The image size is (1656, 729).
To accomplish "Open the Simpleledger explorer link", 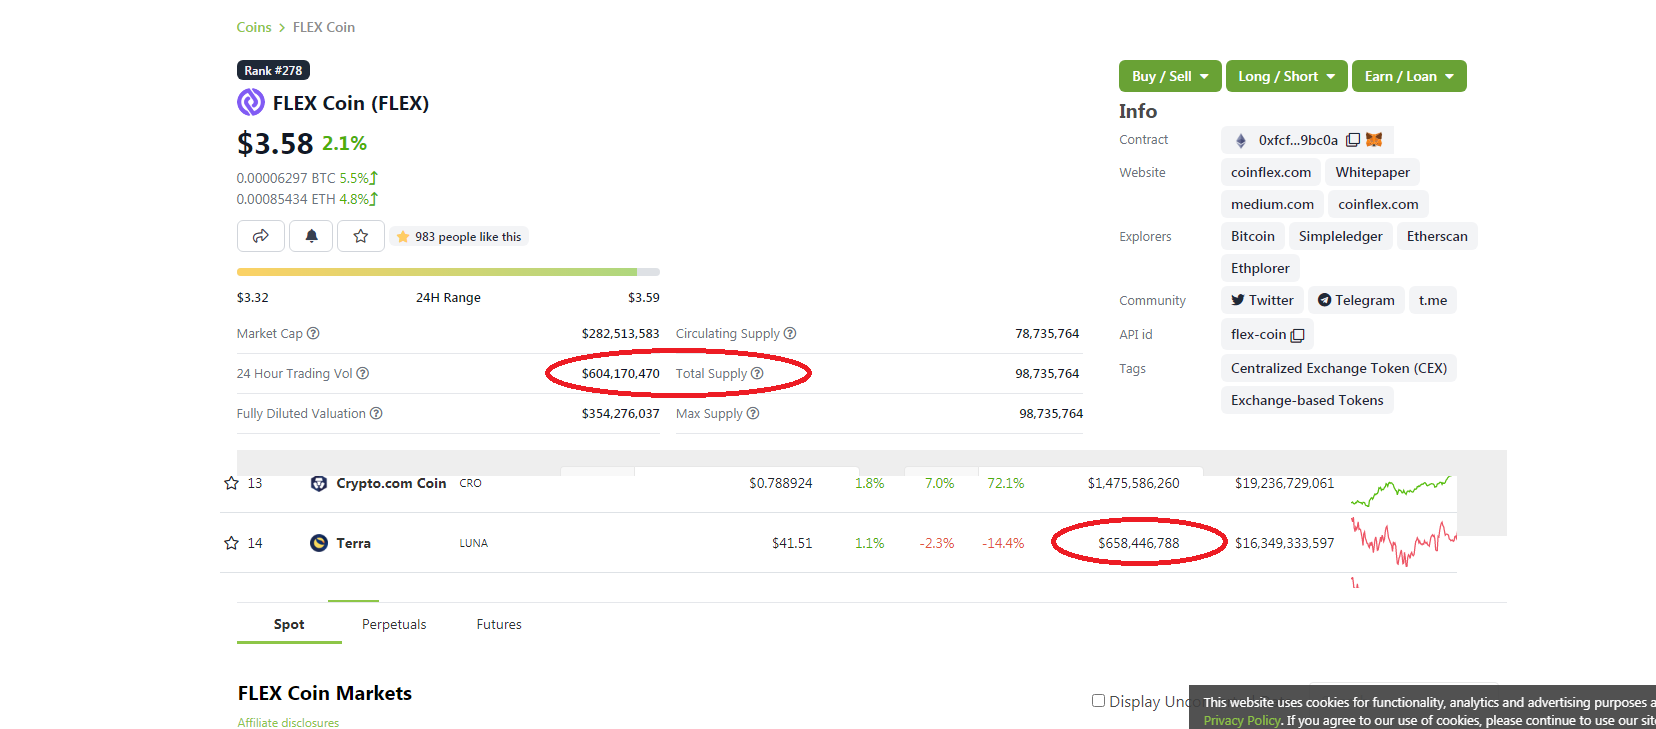I will coord(1341,236).
